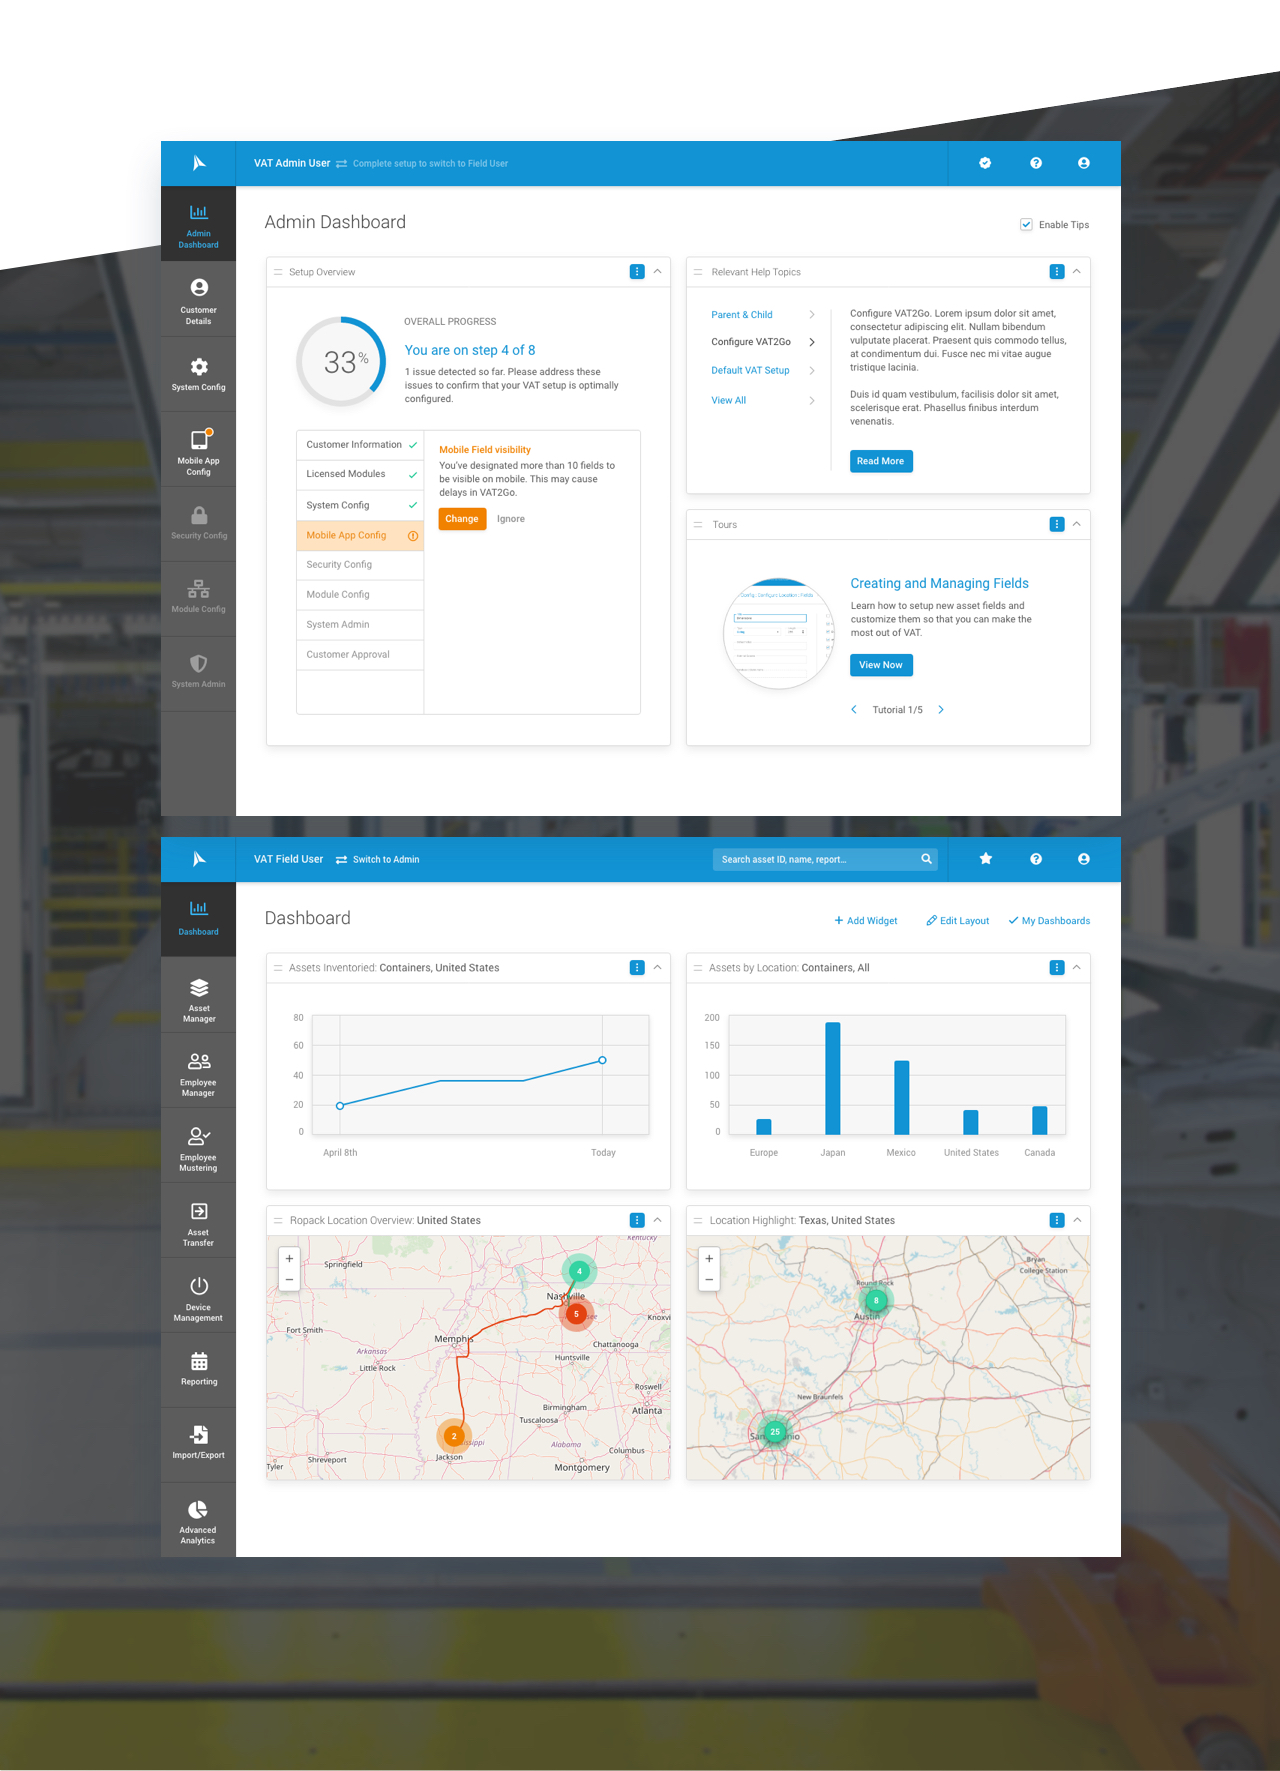
Task: Open Advanced Analytics pie chart icon
Action: coord(198,1510)
